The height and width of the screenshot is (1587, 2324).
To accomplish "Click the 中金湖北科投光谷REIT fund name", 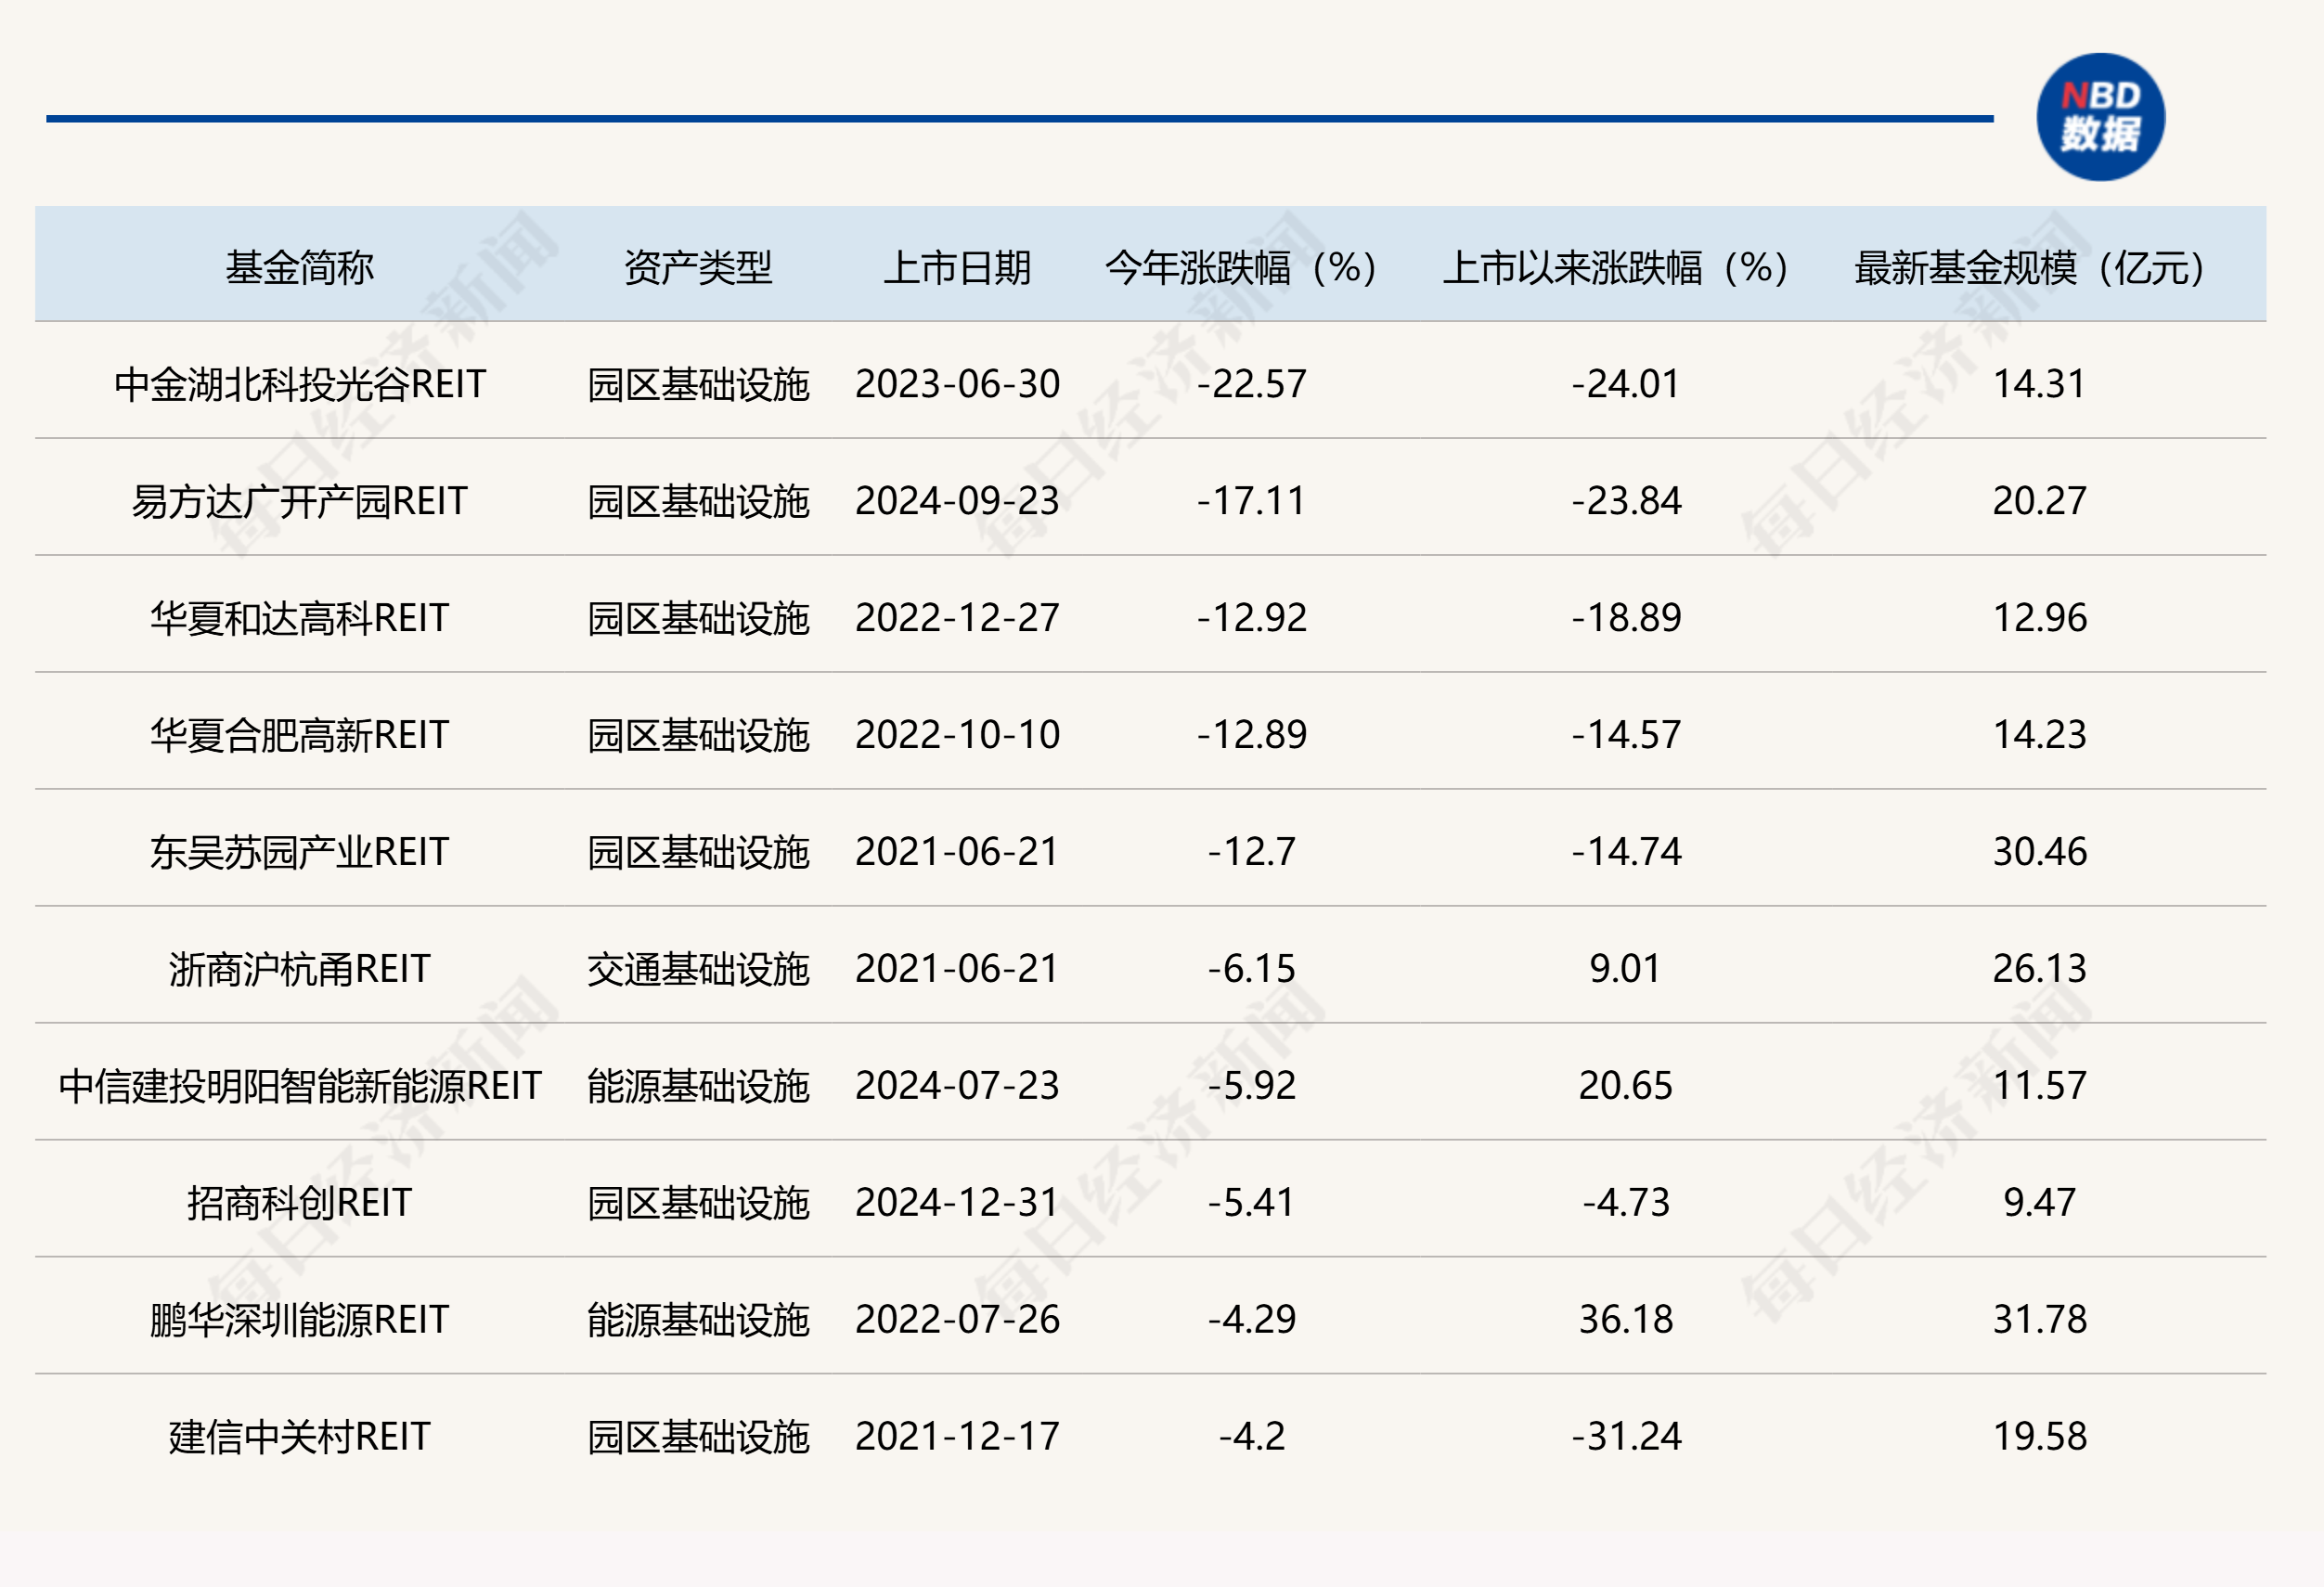I will (x=299, y=384).
